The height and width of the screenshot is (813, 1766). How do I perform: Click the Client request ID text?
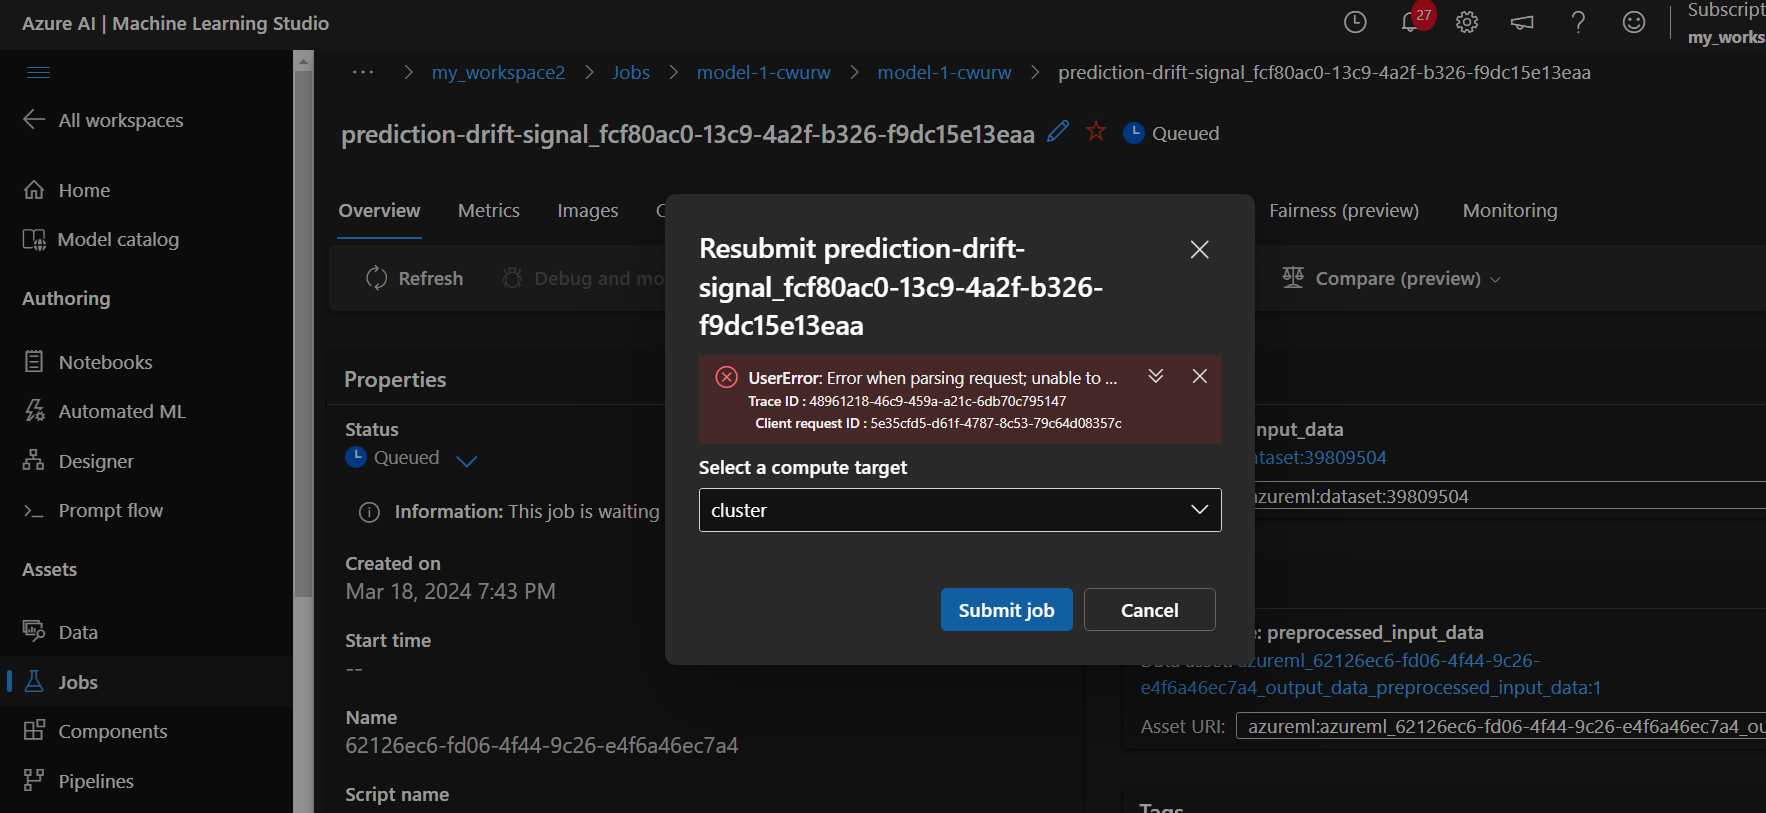pos(938,423)
